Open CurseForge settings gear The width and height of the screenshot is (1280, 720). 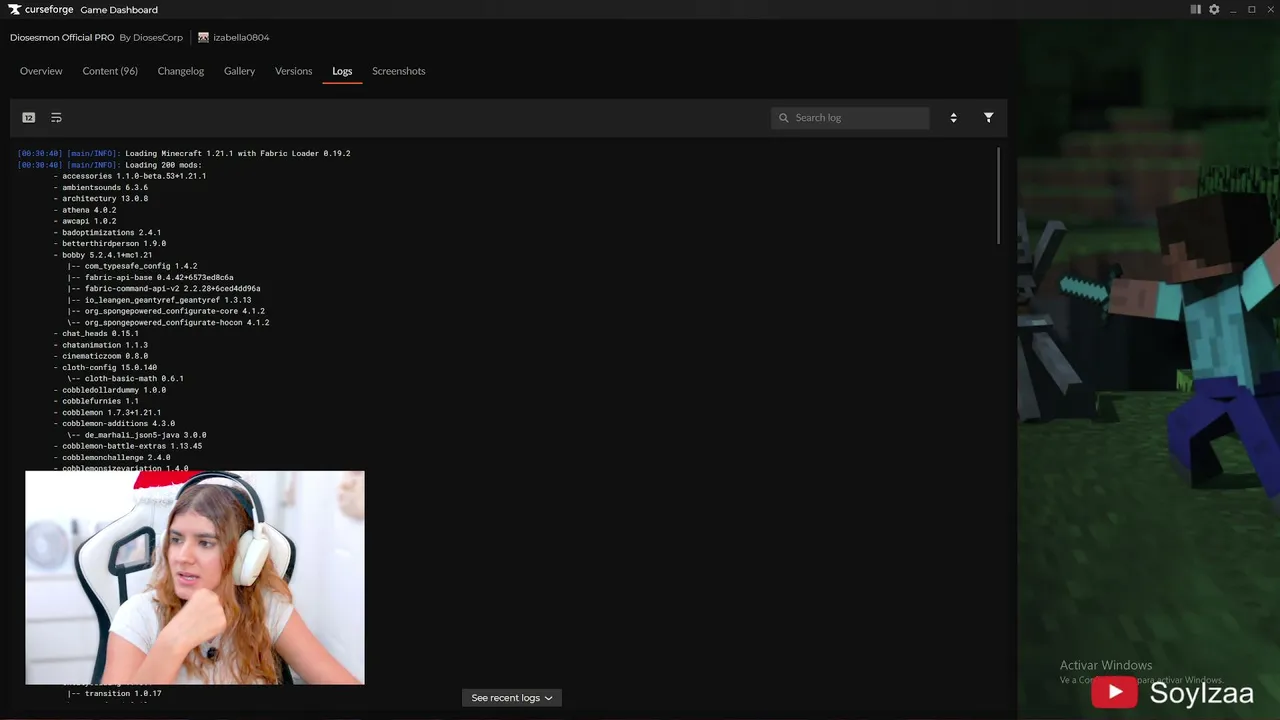pyautogui.click(x=1214, y=10)
